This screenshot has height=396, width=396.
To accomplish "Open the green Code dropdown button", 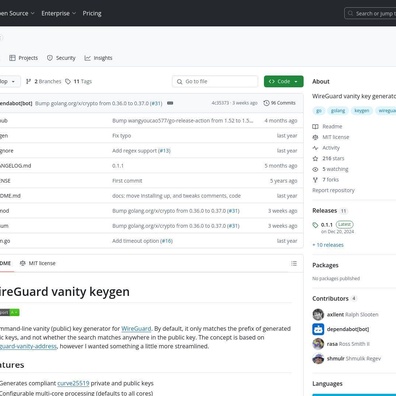I will coord(284,81).
